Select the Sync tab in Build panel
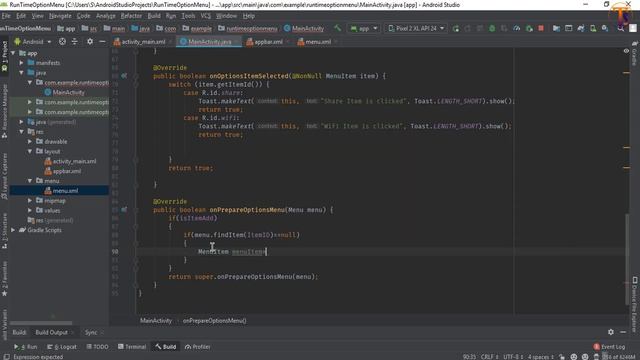The height and width of the screenshot is (360, 640). click(91, 332)
